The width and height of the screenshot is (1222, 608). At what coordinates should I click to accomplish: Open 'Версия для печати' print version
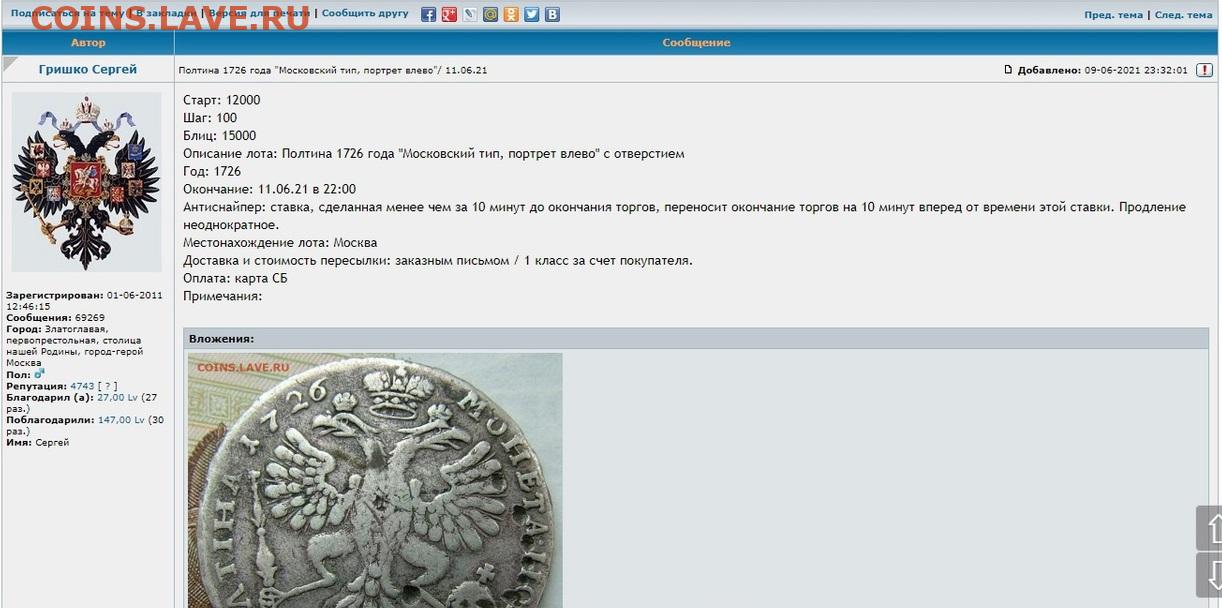click(x=259, y=14)
